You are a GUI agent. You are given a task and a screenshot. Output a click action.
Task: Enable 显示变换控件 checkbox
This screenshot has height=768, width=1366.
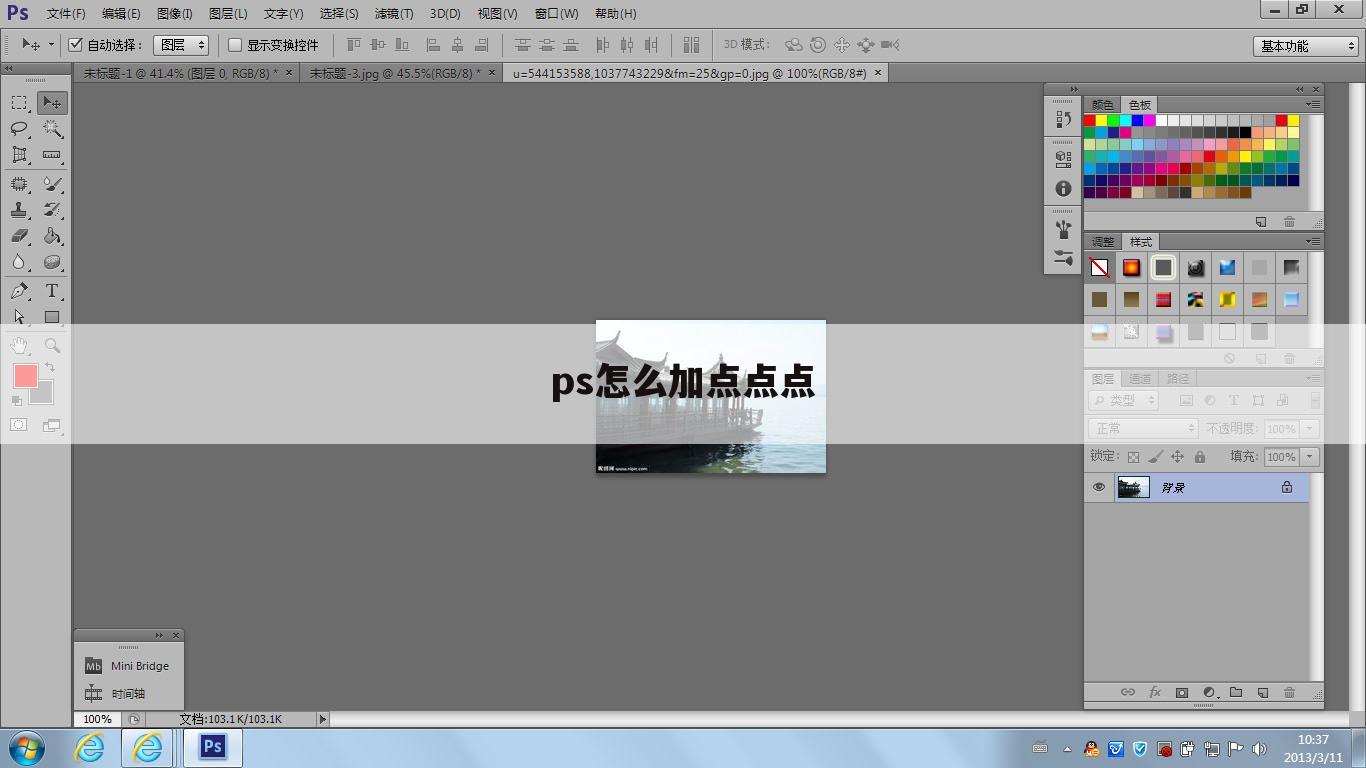(x=235, y=45)
